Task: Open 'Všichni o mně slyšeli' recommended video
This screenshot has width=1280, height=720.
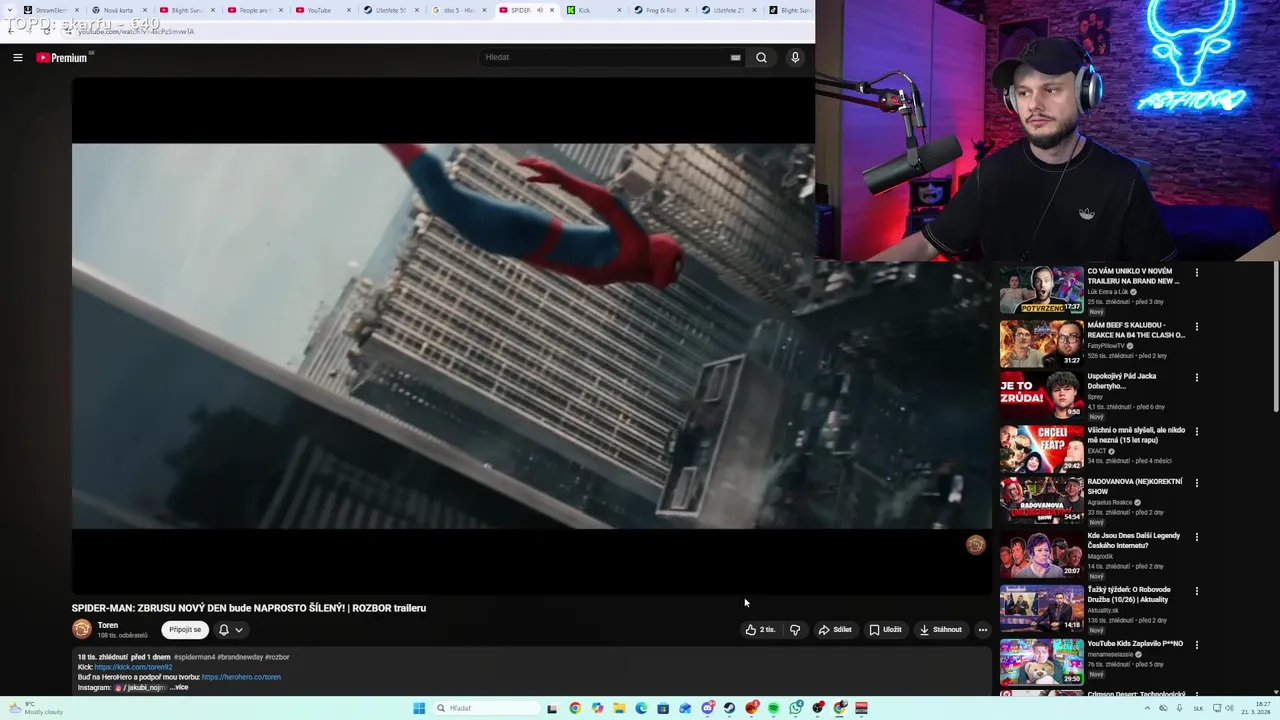Action: point(1041,449)
